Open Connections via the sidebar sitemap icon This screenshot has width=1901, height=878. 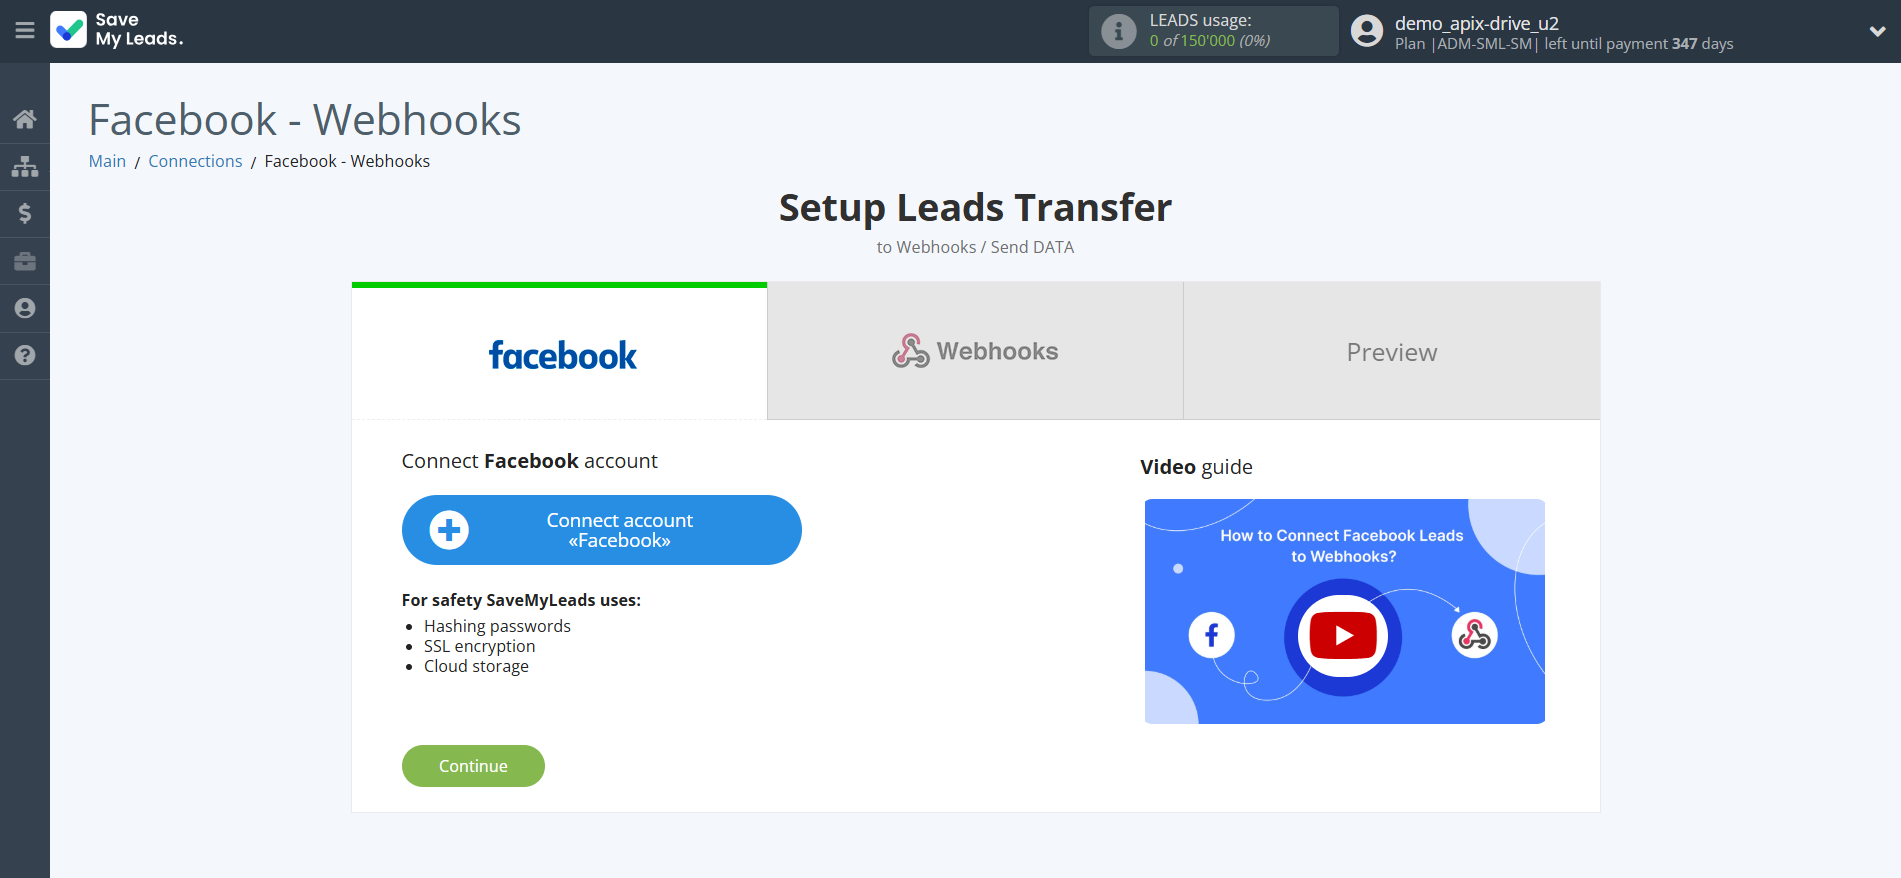tap(25, 166)
